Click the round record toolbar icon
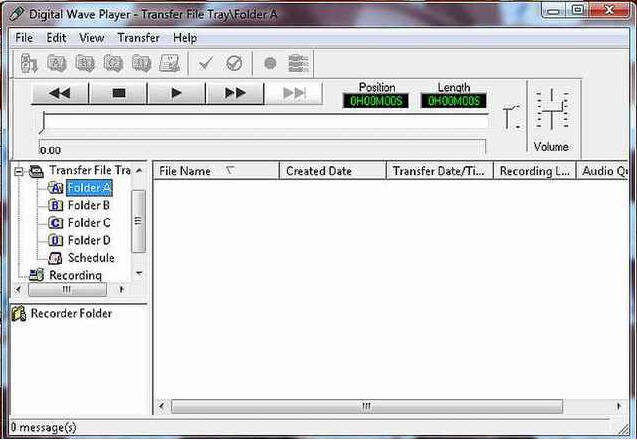Viewport: 637px width, 440px height. [x=270, y=63]
